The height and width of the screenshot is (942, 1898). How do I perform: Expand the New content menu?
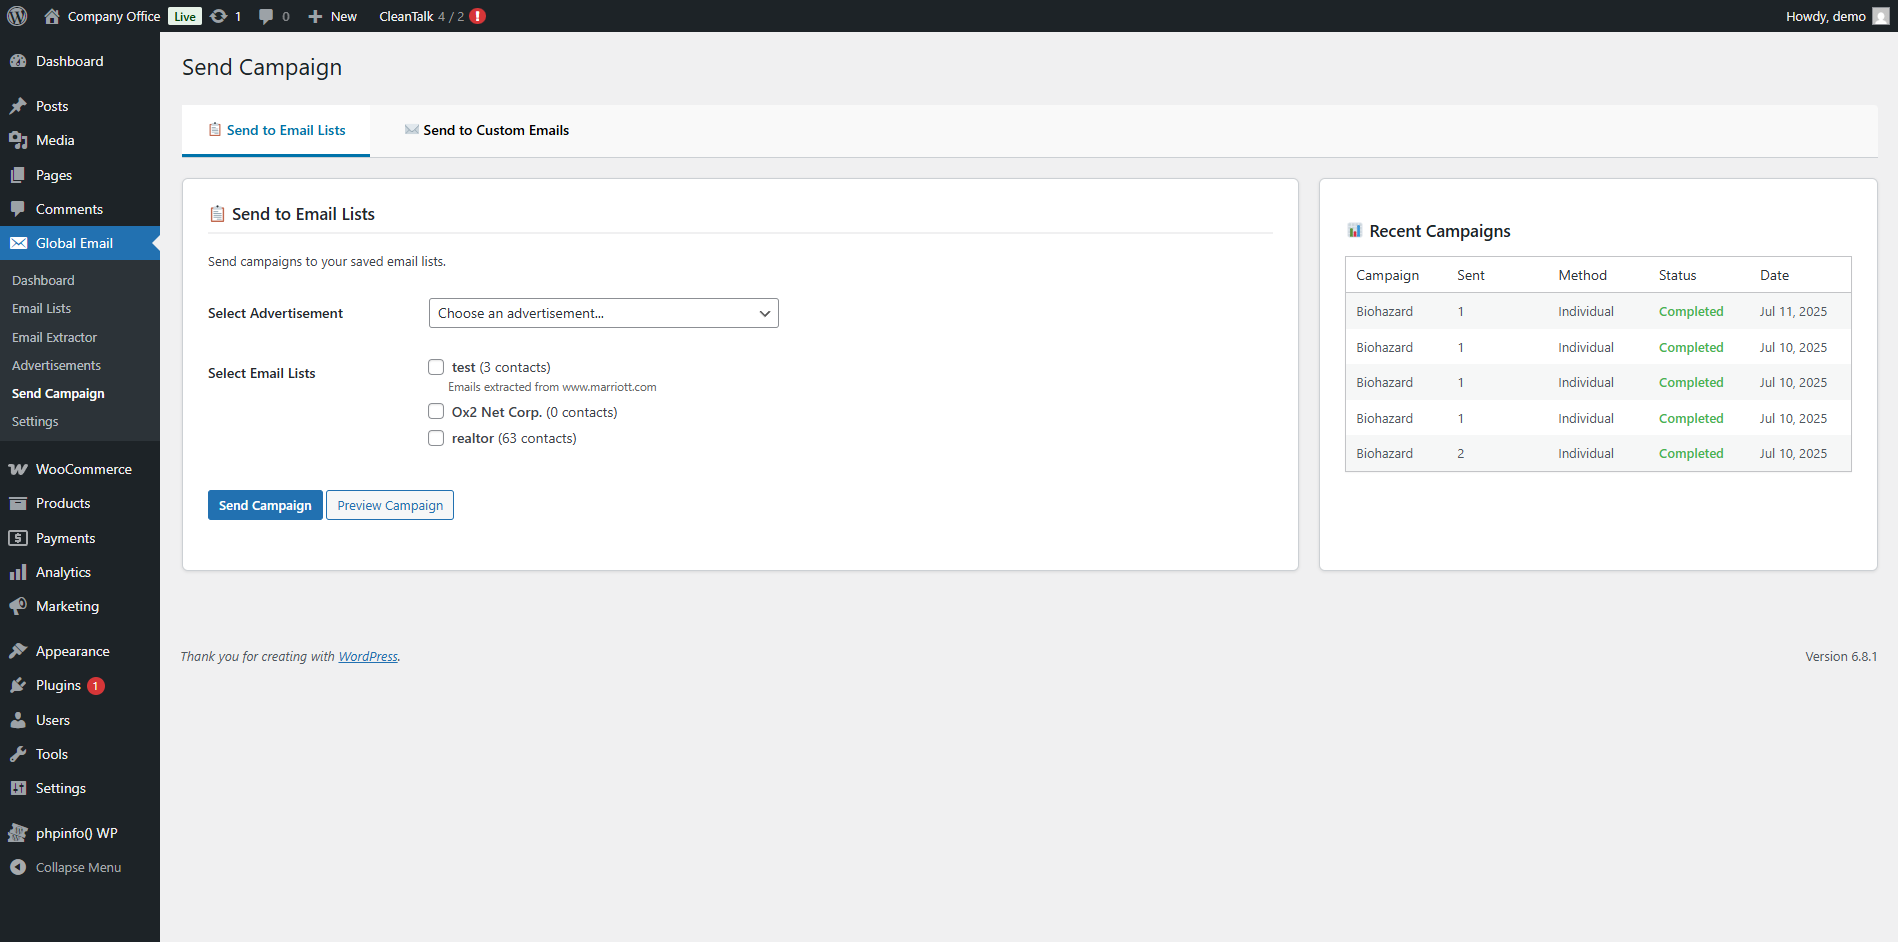(x=333, y=16)
